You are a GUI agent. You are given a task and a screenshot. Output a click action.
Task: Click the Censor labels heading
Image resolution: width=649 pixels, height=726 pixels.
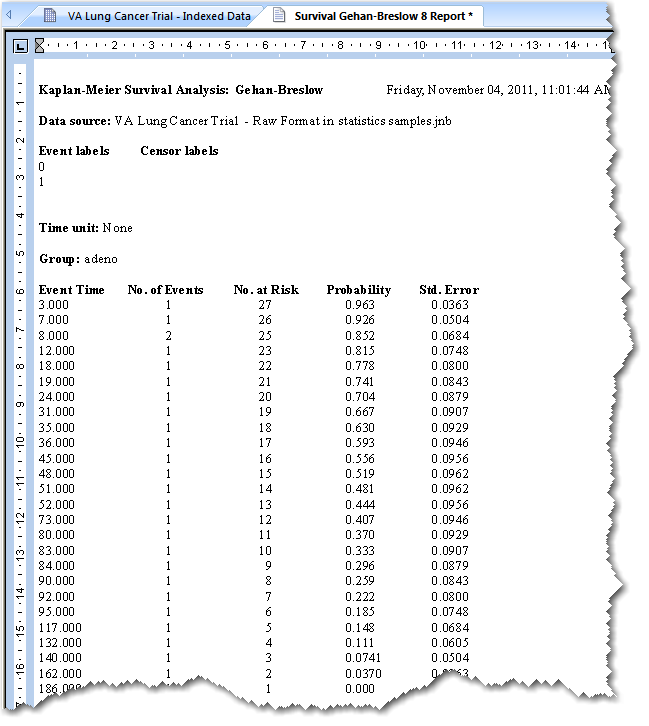pos(179,151)
